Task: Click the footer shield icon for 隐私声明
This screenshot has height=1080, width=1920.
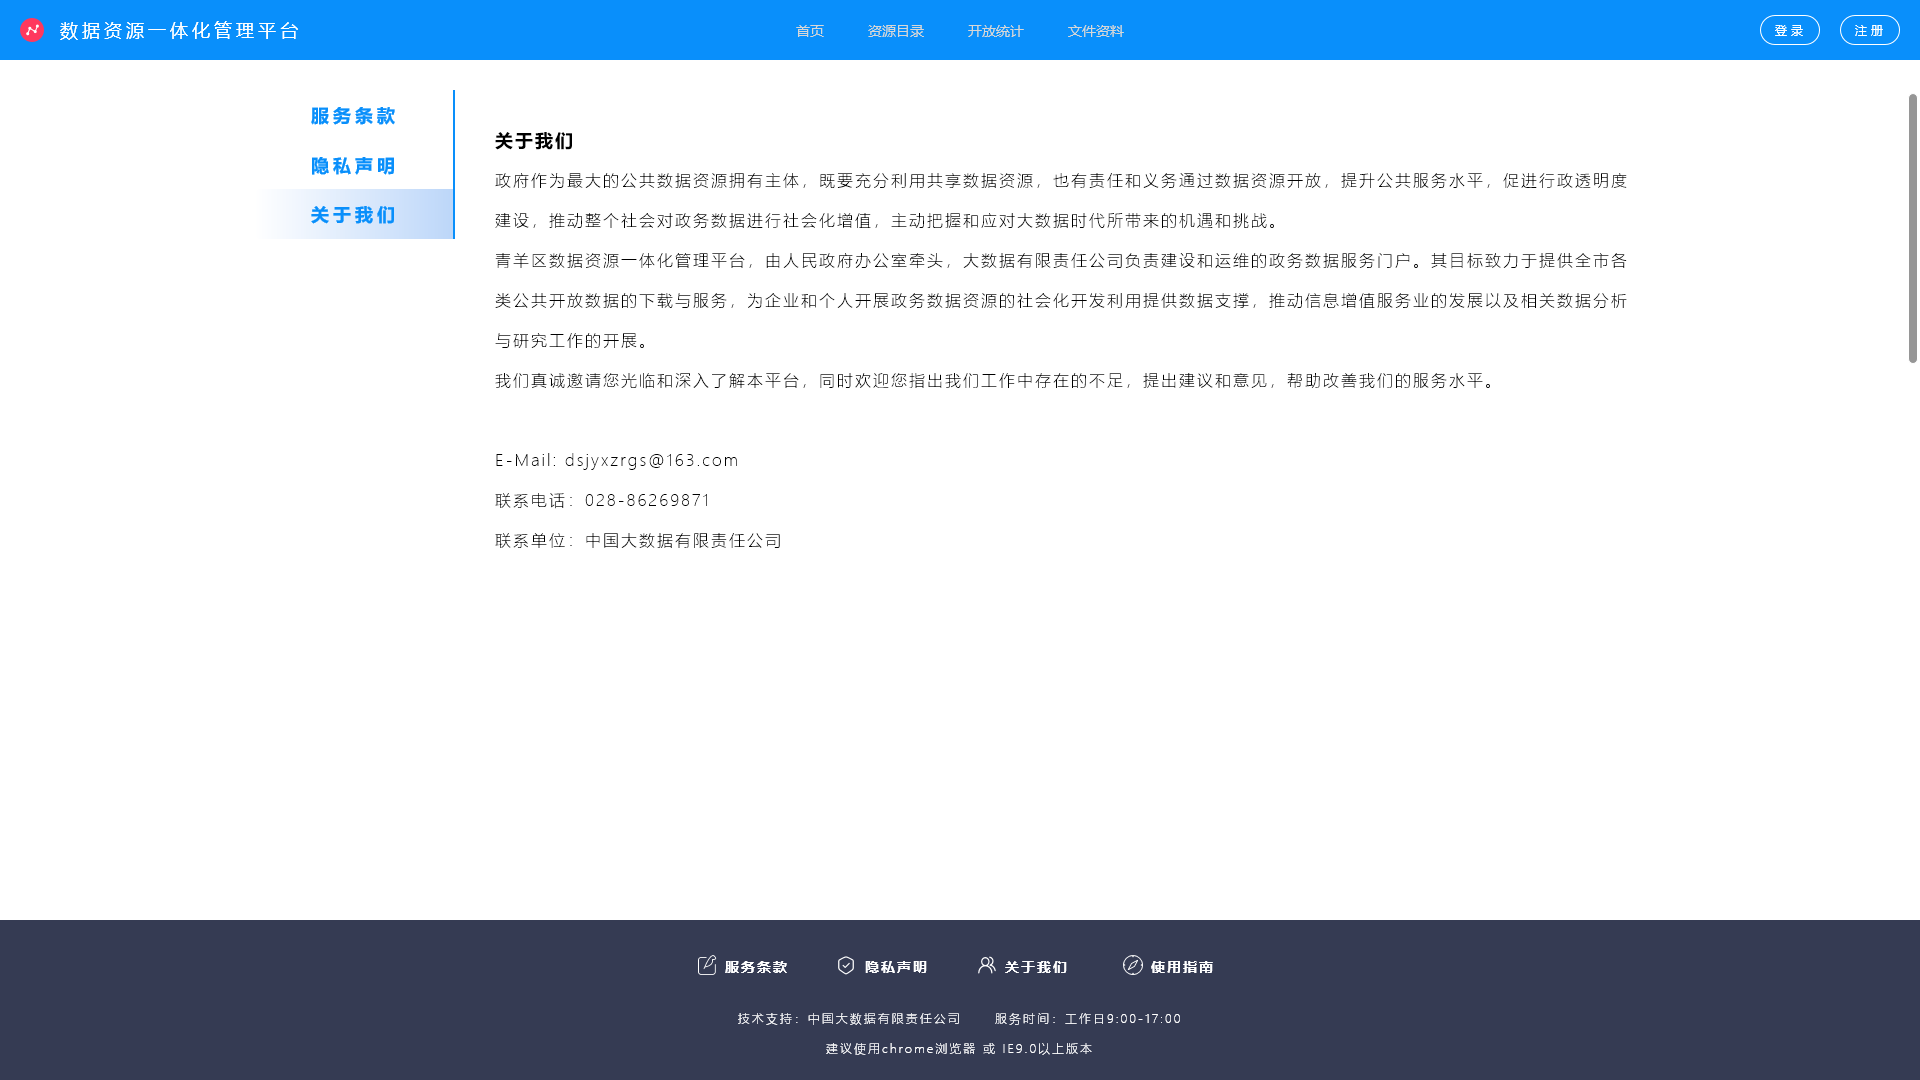Action: (846, 965)
